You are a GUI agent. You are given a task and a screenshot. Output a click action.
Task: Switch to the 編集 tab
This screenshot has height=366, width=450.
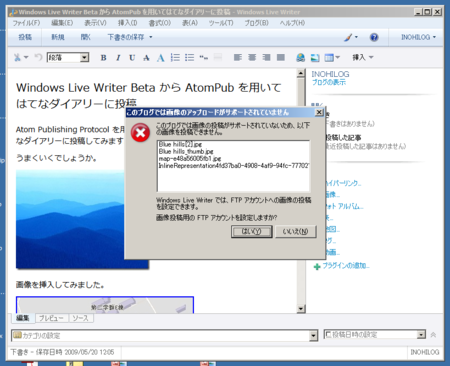coord(23,318)
